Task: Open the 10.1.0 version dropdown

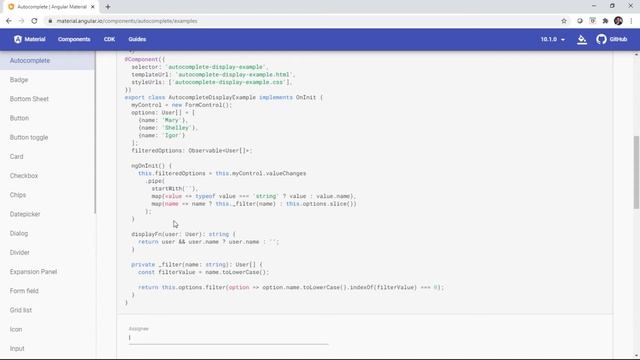Action: (553, 39)
